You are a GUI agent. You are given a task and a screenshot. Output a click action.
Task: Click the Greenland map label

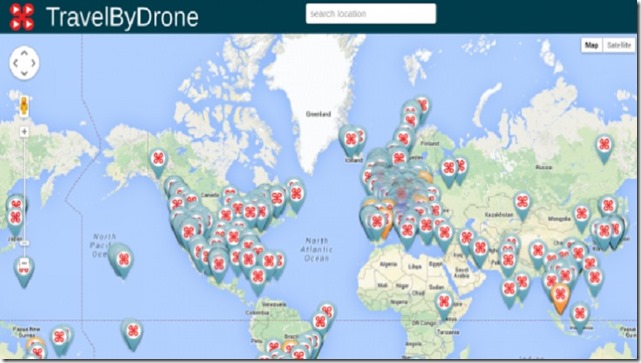click(318, 114)
